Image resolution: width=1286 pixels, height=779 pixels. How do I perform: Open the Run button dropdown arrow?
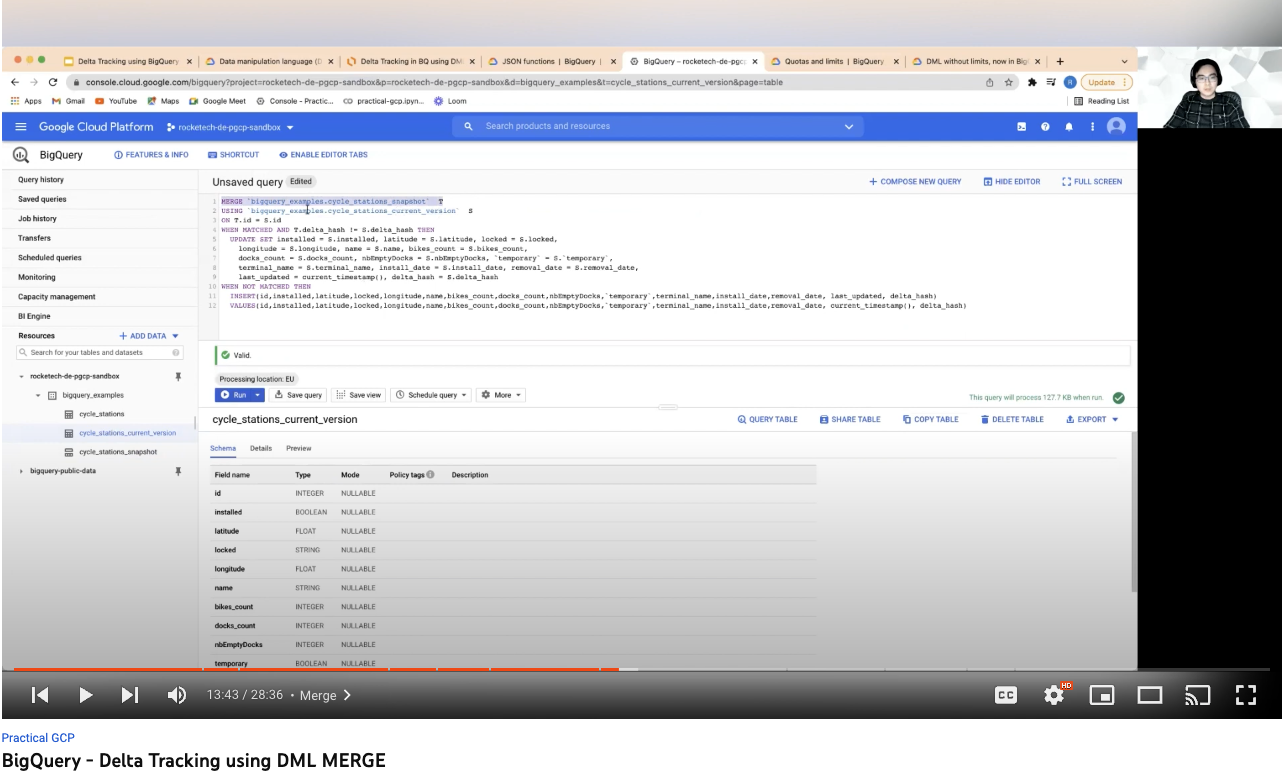click(257, 395)
